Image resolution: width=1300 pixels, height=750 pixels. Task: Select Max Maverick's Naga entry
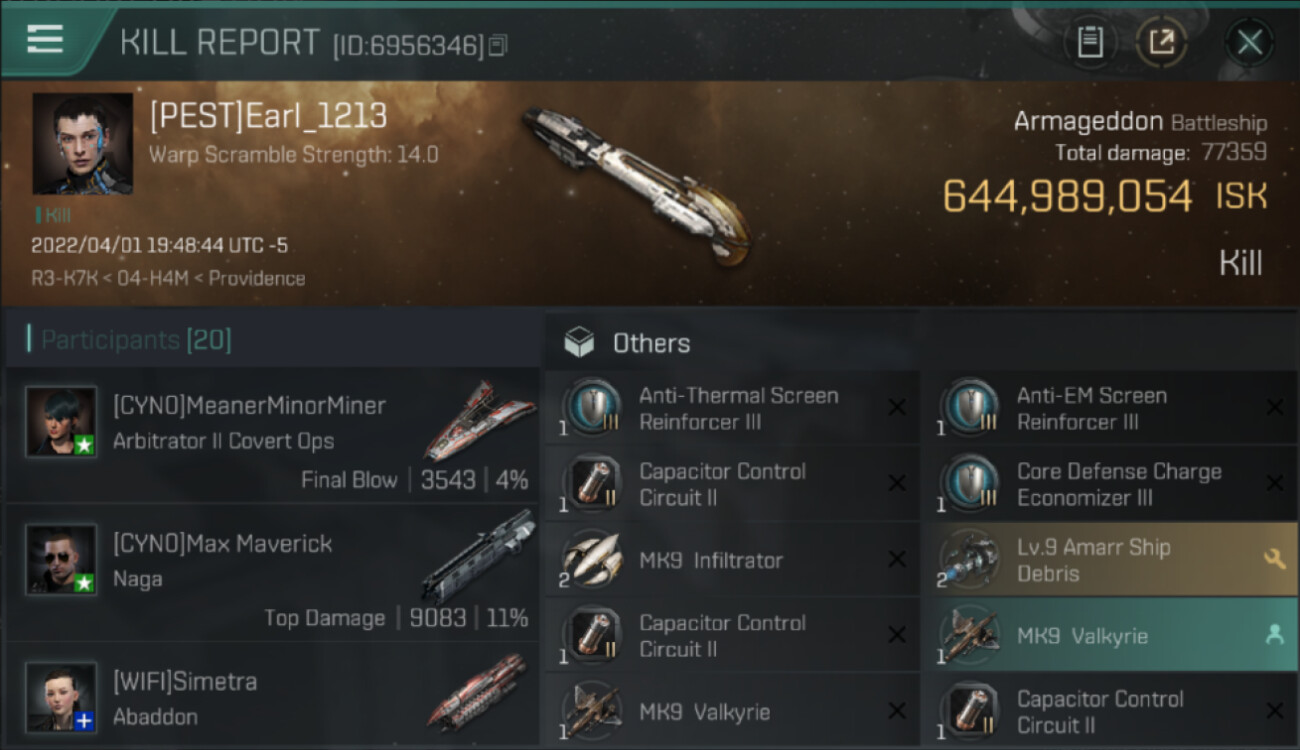coord(272,573)
